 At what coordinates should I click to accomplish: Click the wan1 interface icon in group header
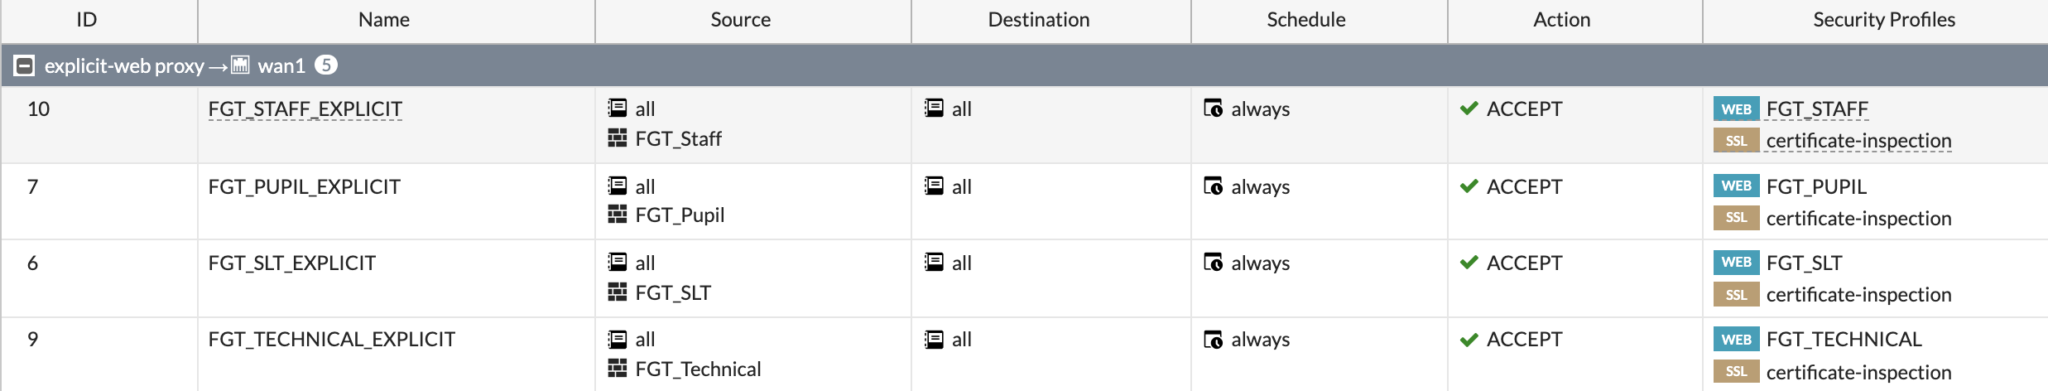[x=240, y=65]
